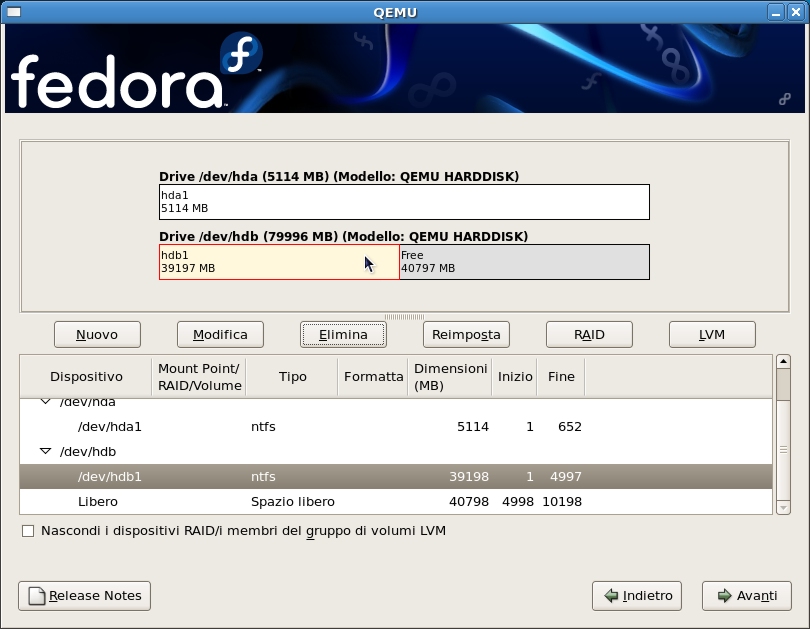Click the right arrow icon on Avanti
Viewport: 810px width, 629px height.
(725, 596)
